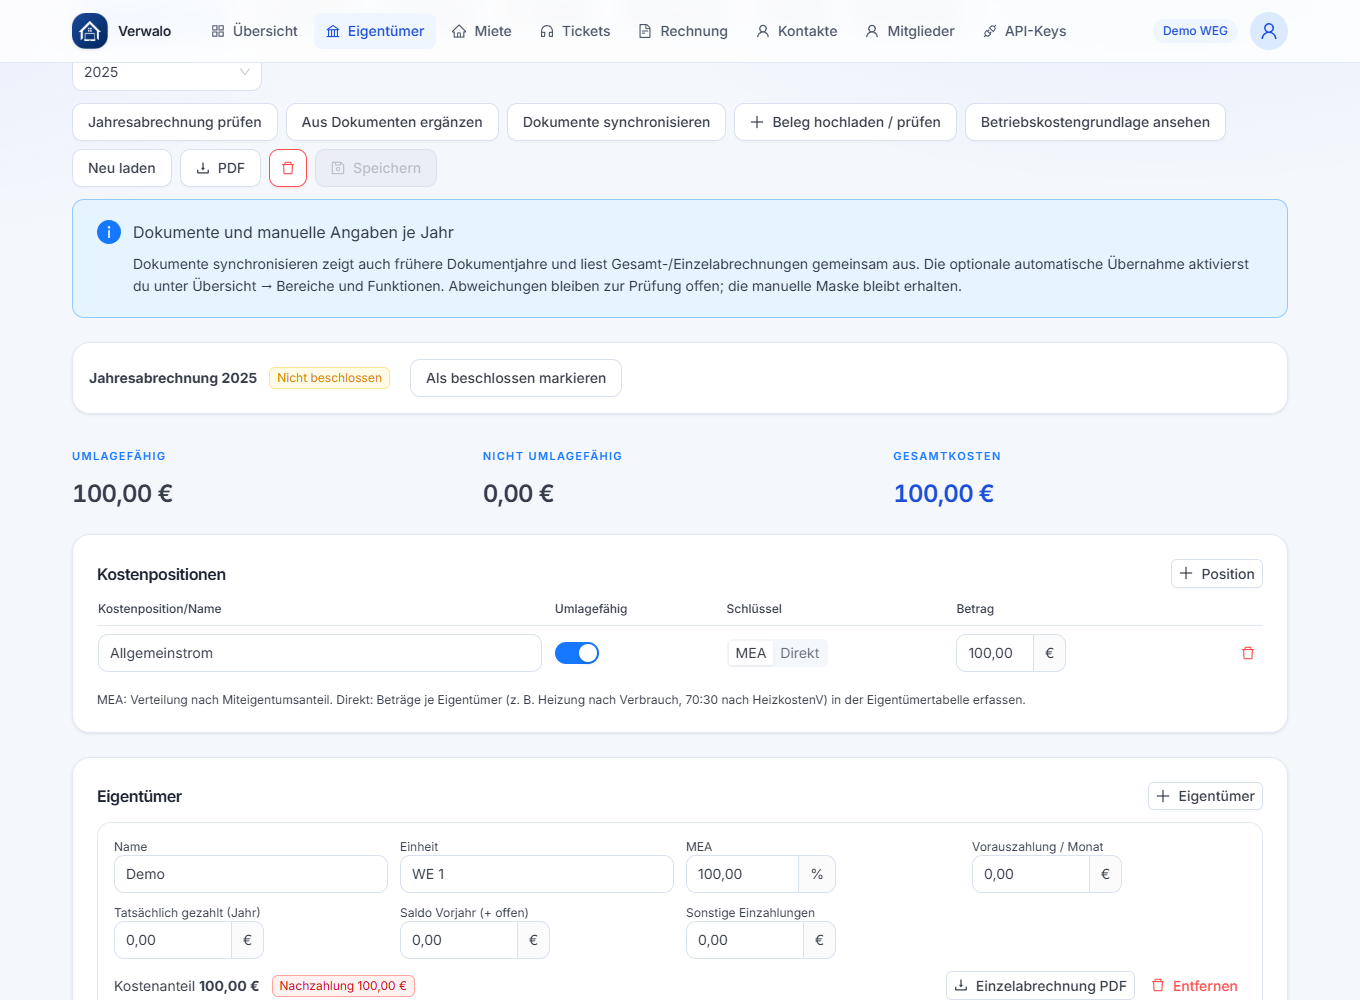
Task: Download Einzelabrechnung PDF
Action: pos(1040,986)
